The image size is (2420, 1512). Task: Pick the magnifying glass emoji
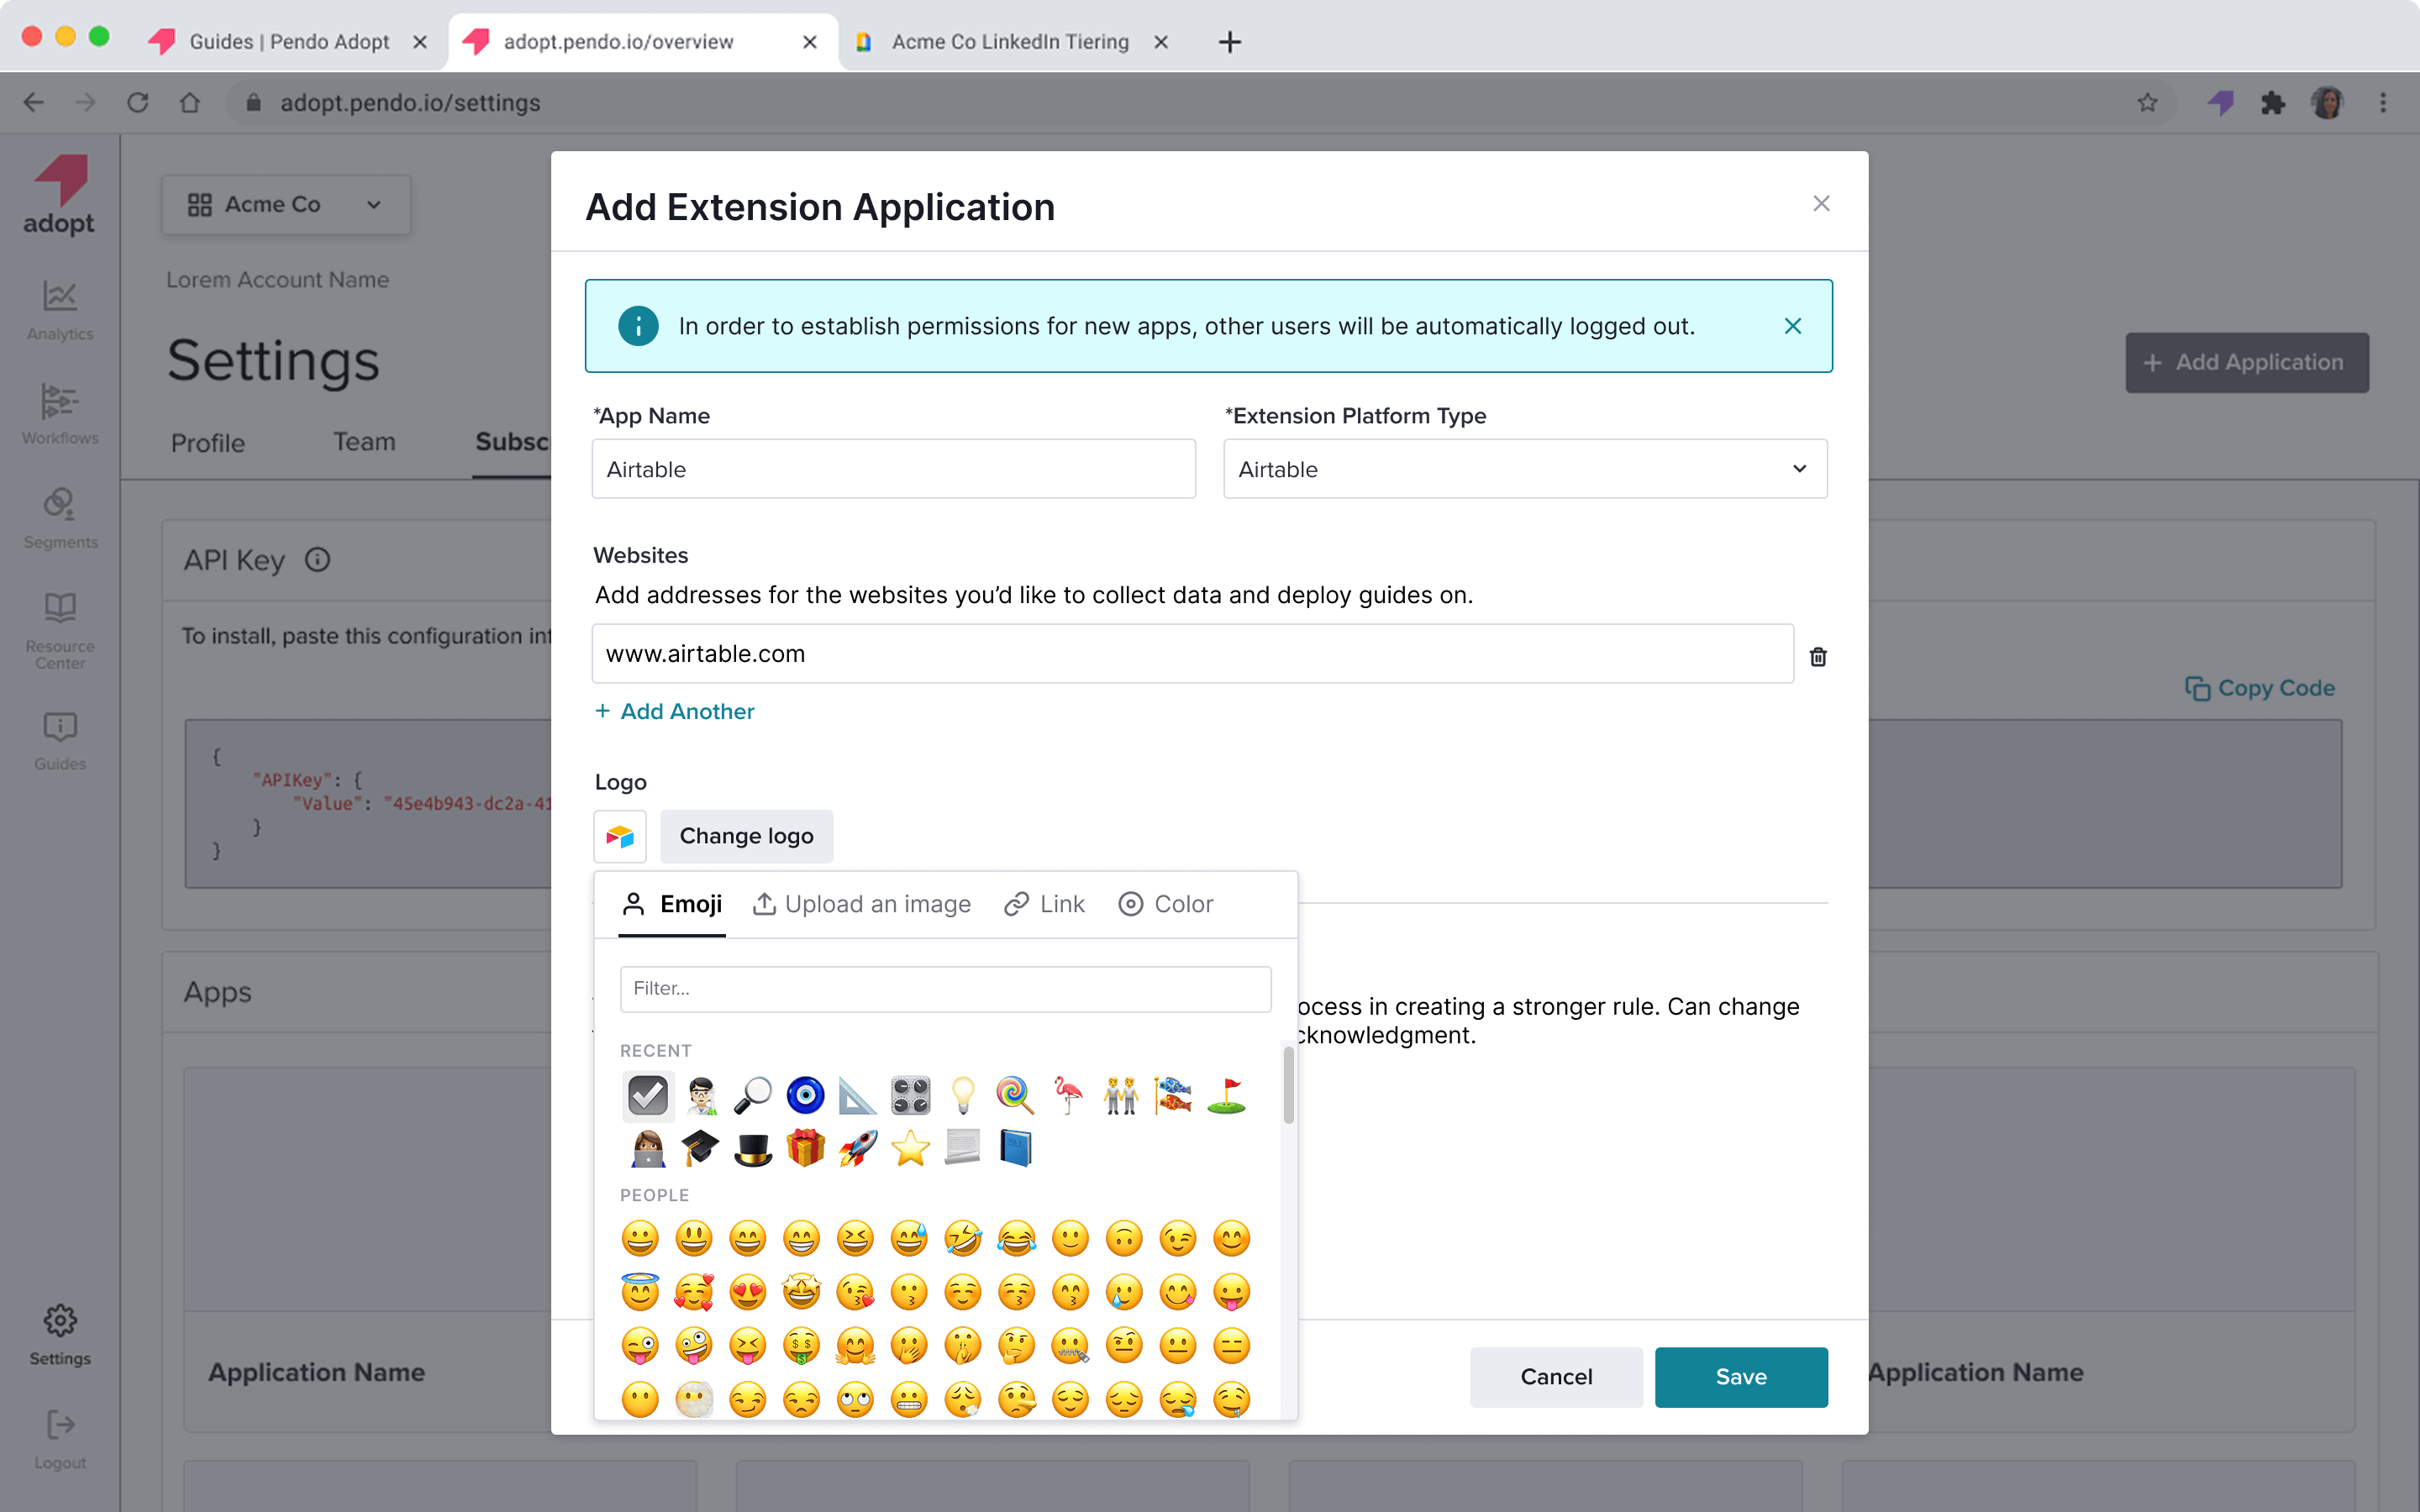pyautogui.click(x=752, y=1095)
